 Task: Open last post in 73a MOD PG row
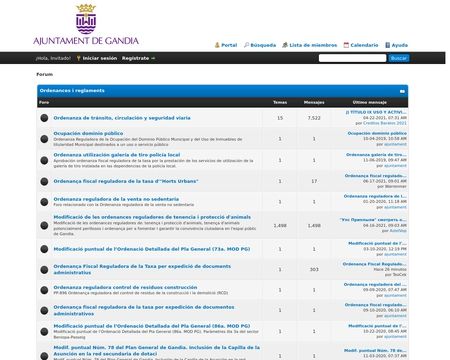coord(377,244)
